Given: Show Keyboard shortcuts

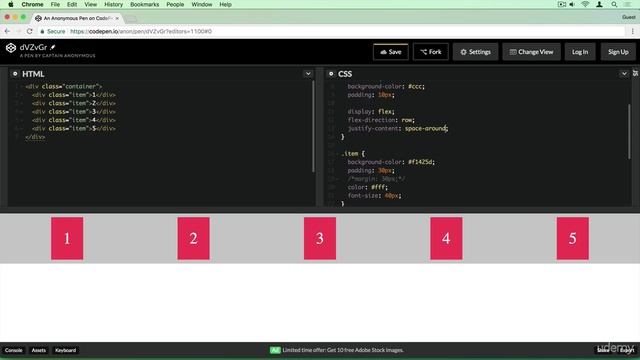Looking at the screenshot, I should (x=65, y=350).
